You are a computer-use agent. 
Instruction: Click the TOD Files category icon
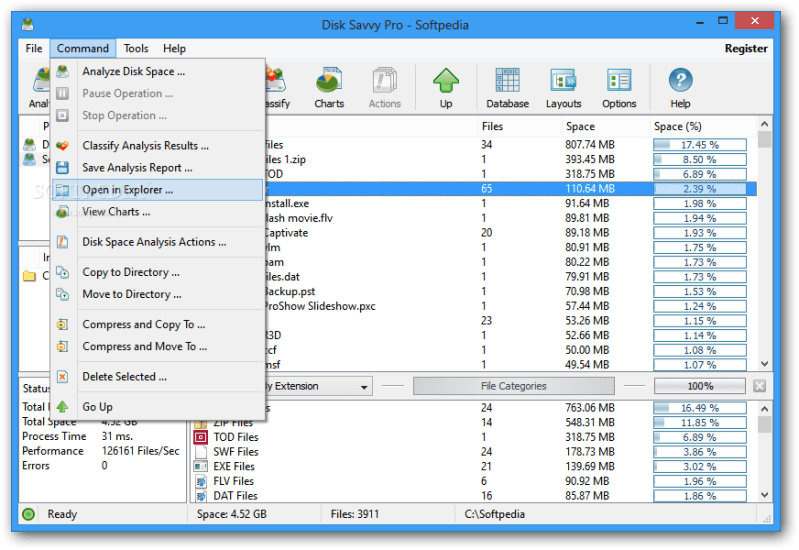pos(201,437)
